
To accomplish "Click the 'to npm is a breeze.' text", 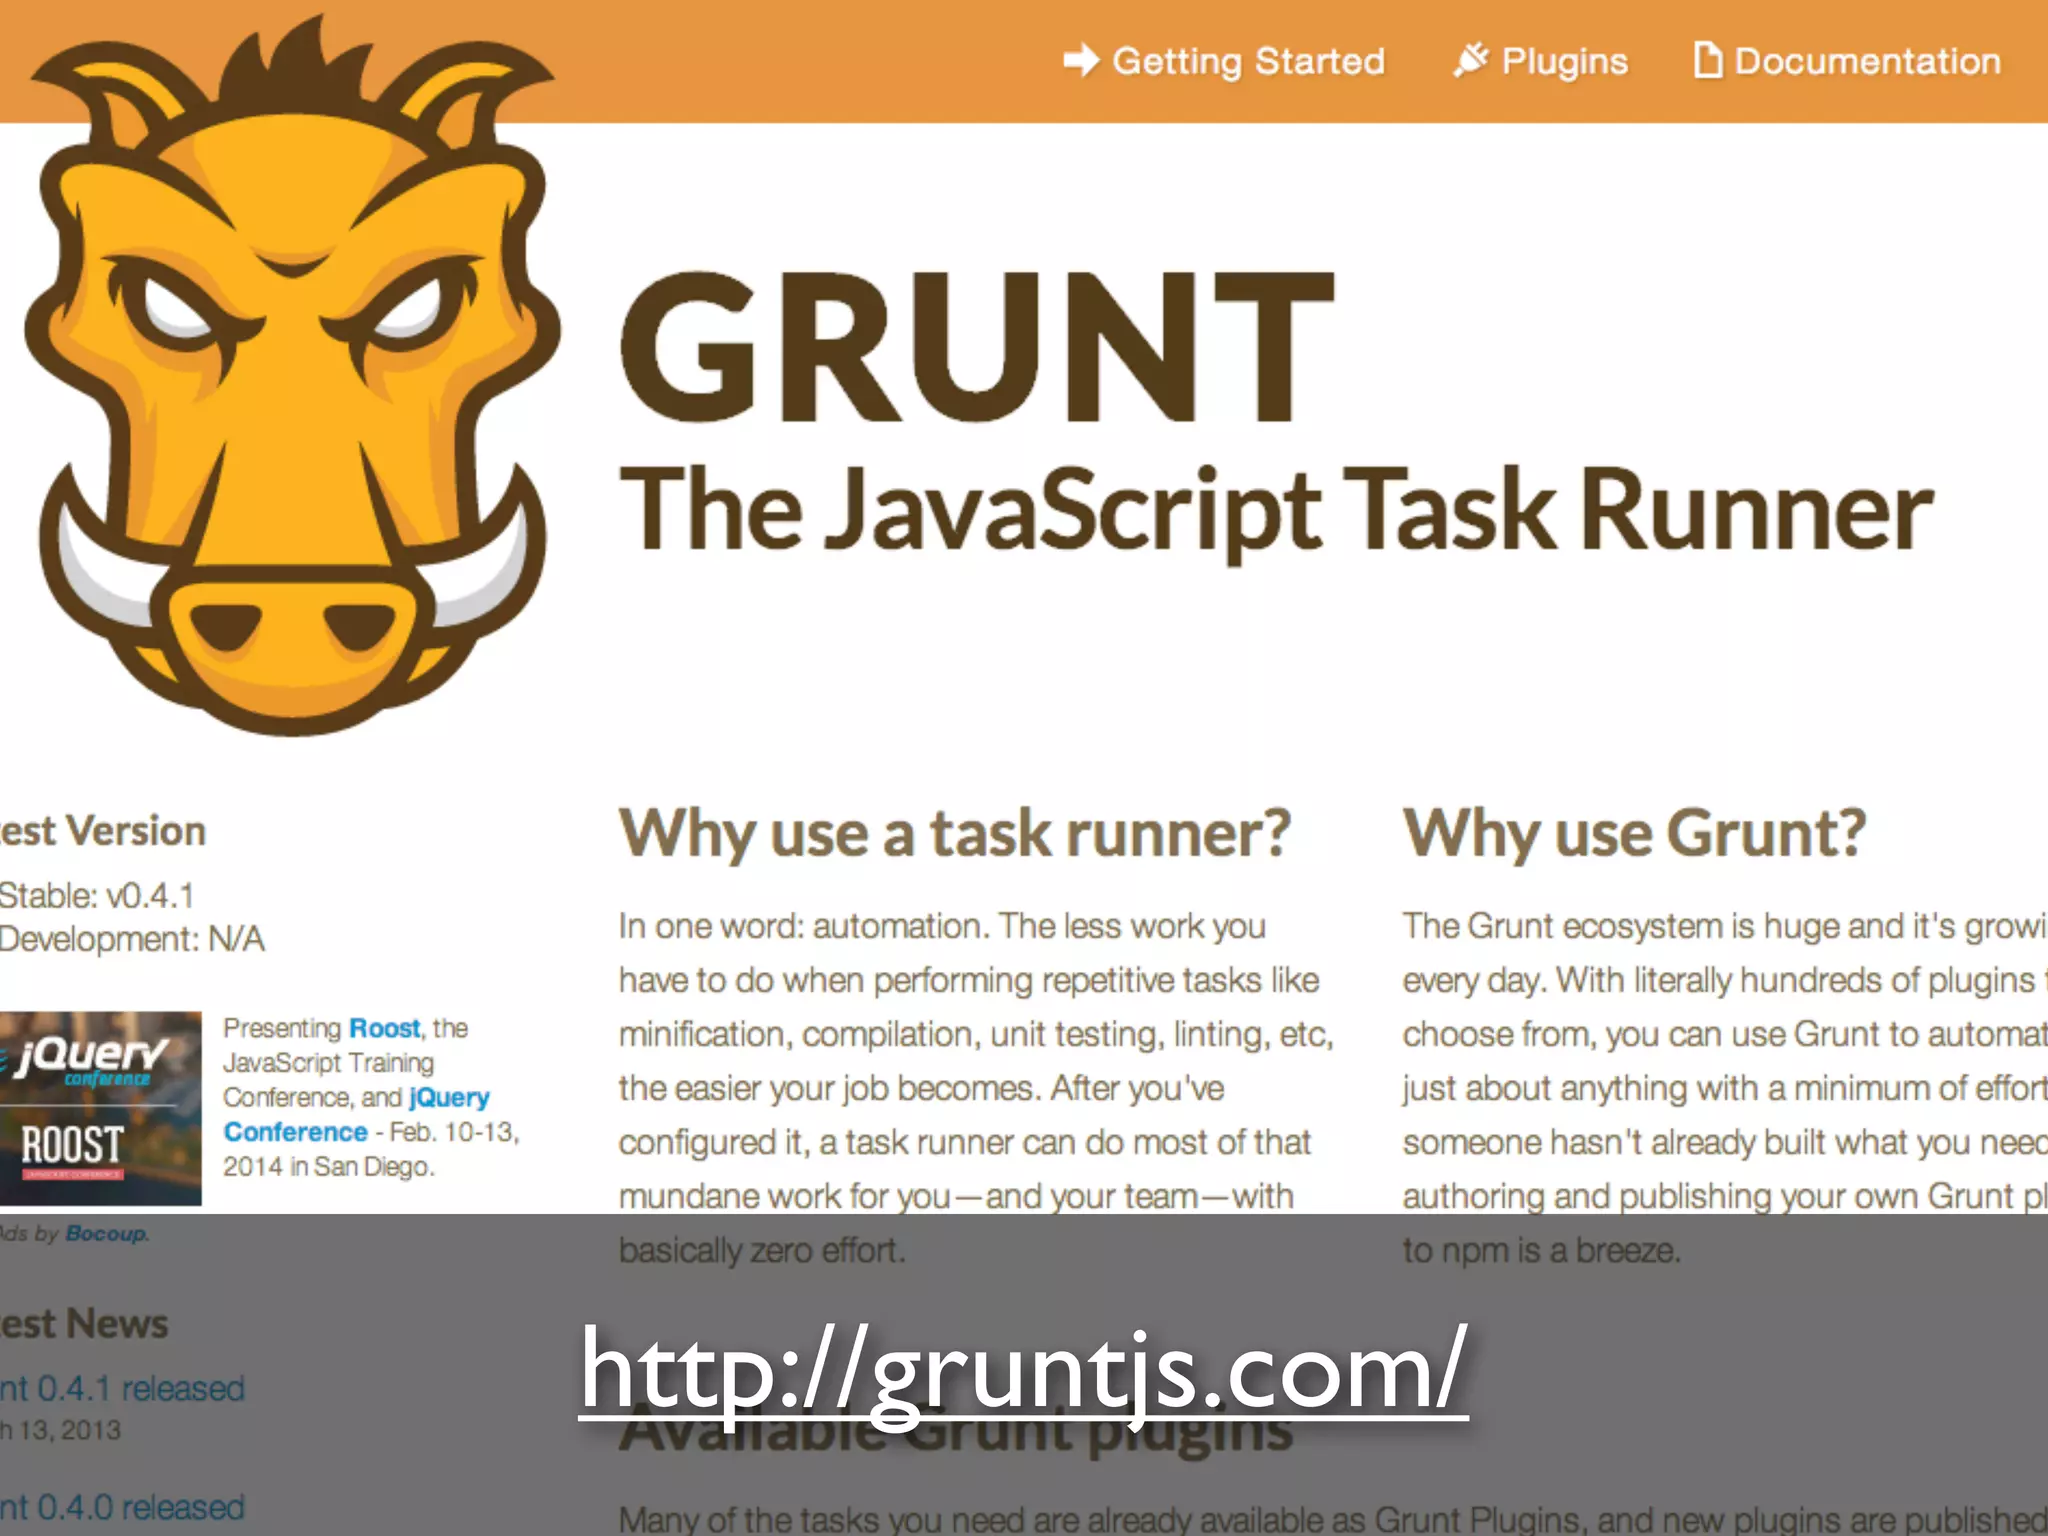I will tap(1541, 1251).
